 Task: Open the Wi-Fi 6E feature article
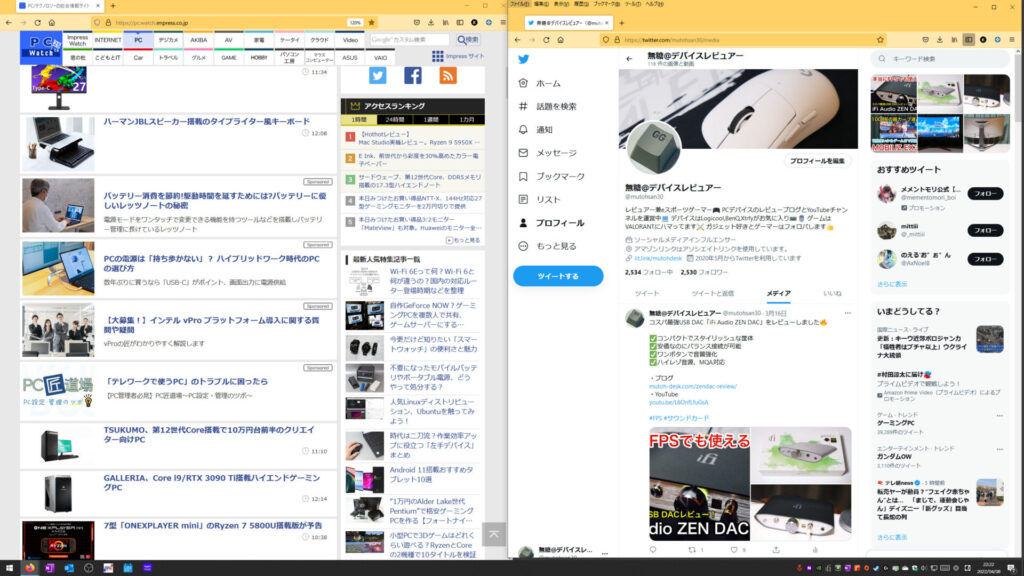433,281
